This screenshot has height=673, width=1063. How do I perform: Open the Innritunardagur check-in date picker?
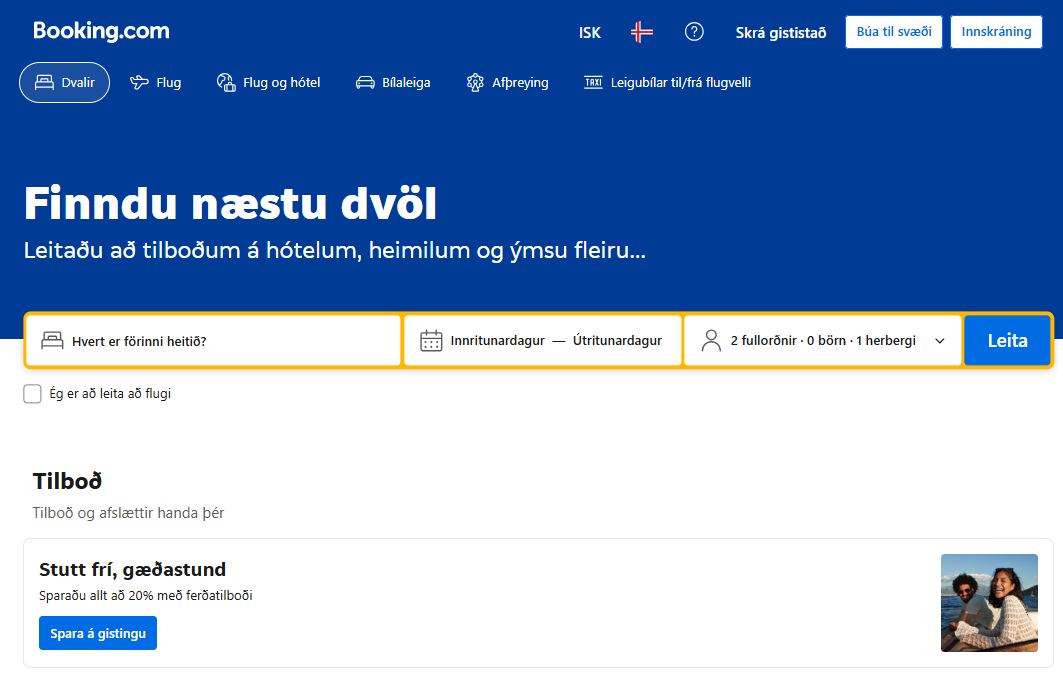coord(497,341)
